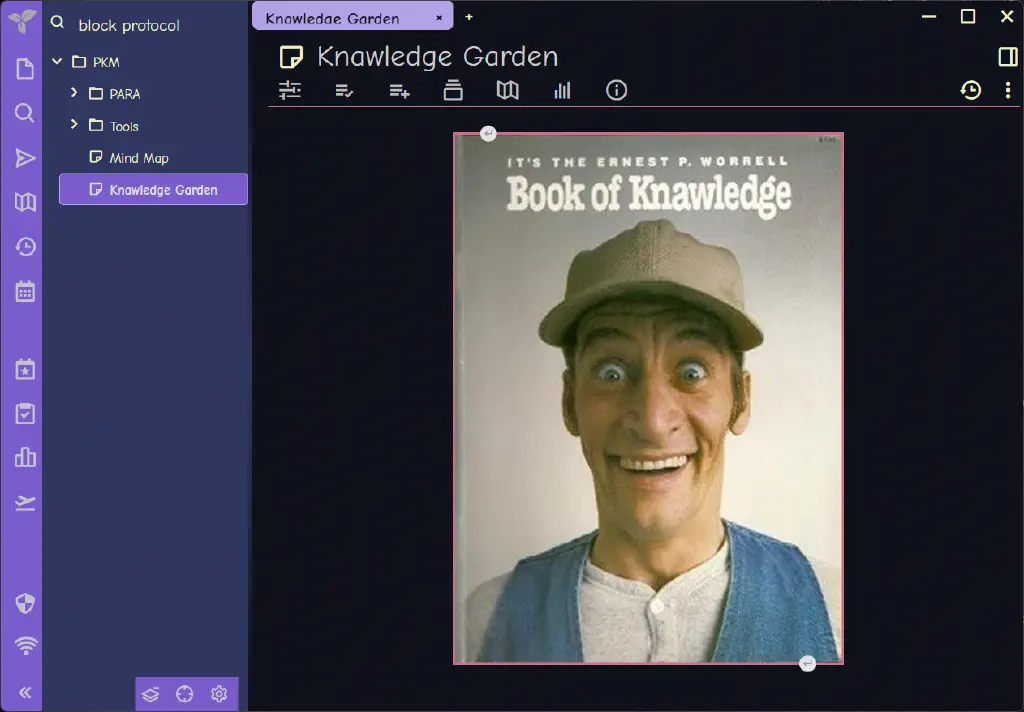Insert paragraph before image handle
This screenshot has height=712, width=1024.
pos(488,133)
